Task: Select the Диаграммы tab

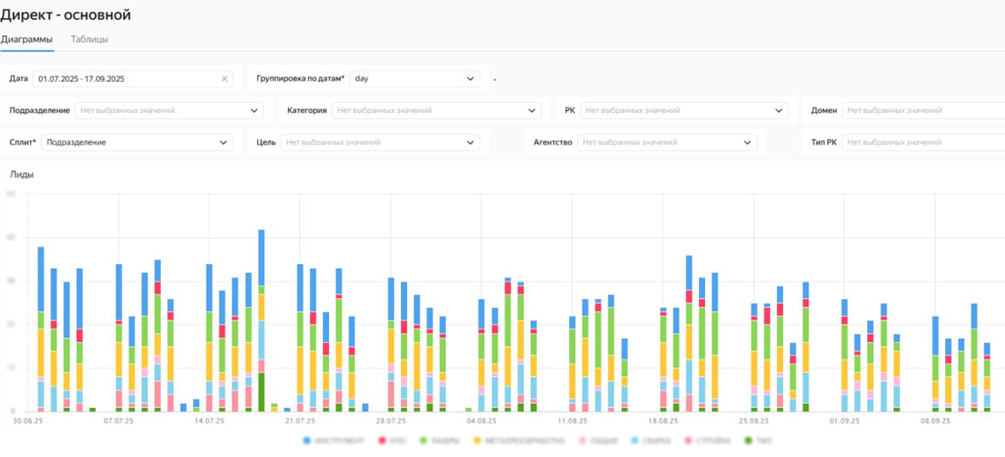Action: click(x=27, y=40)
